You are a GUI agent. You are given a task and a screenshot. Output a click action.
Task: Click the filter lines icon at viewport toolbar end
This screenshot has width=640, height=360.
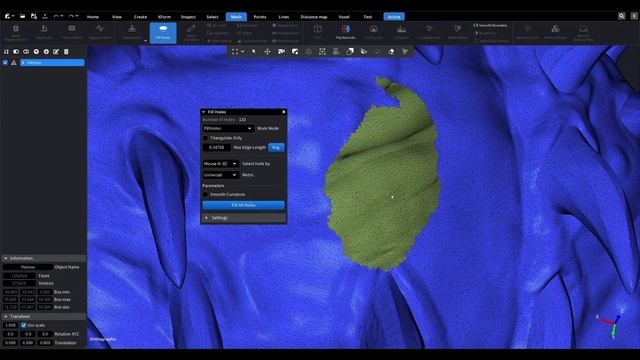click(405, 51)
